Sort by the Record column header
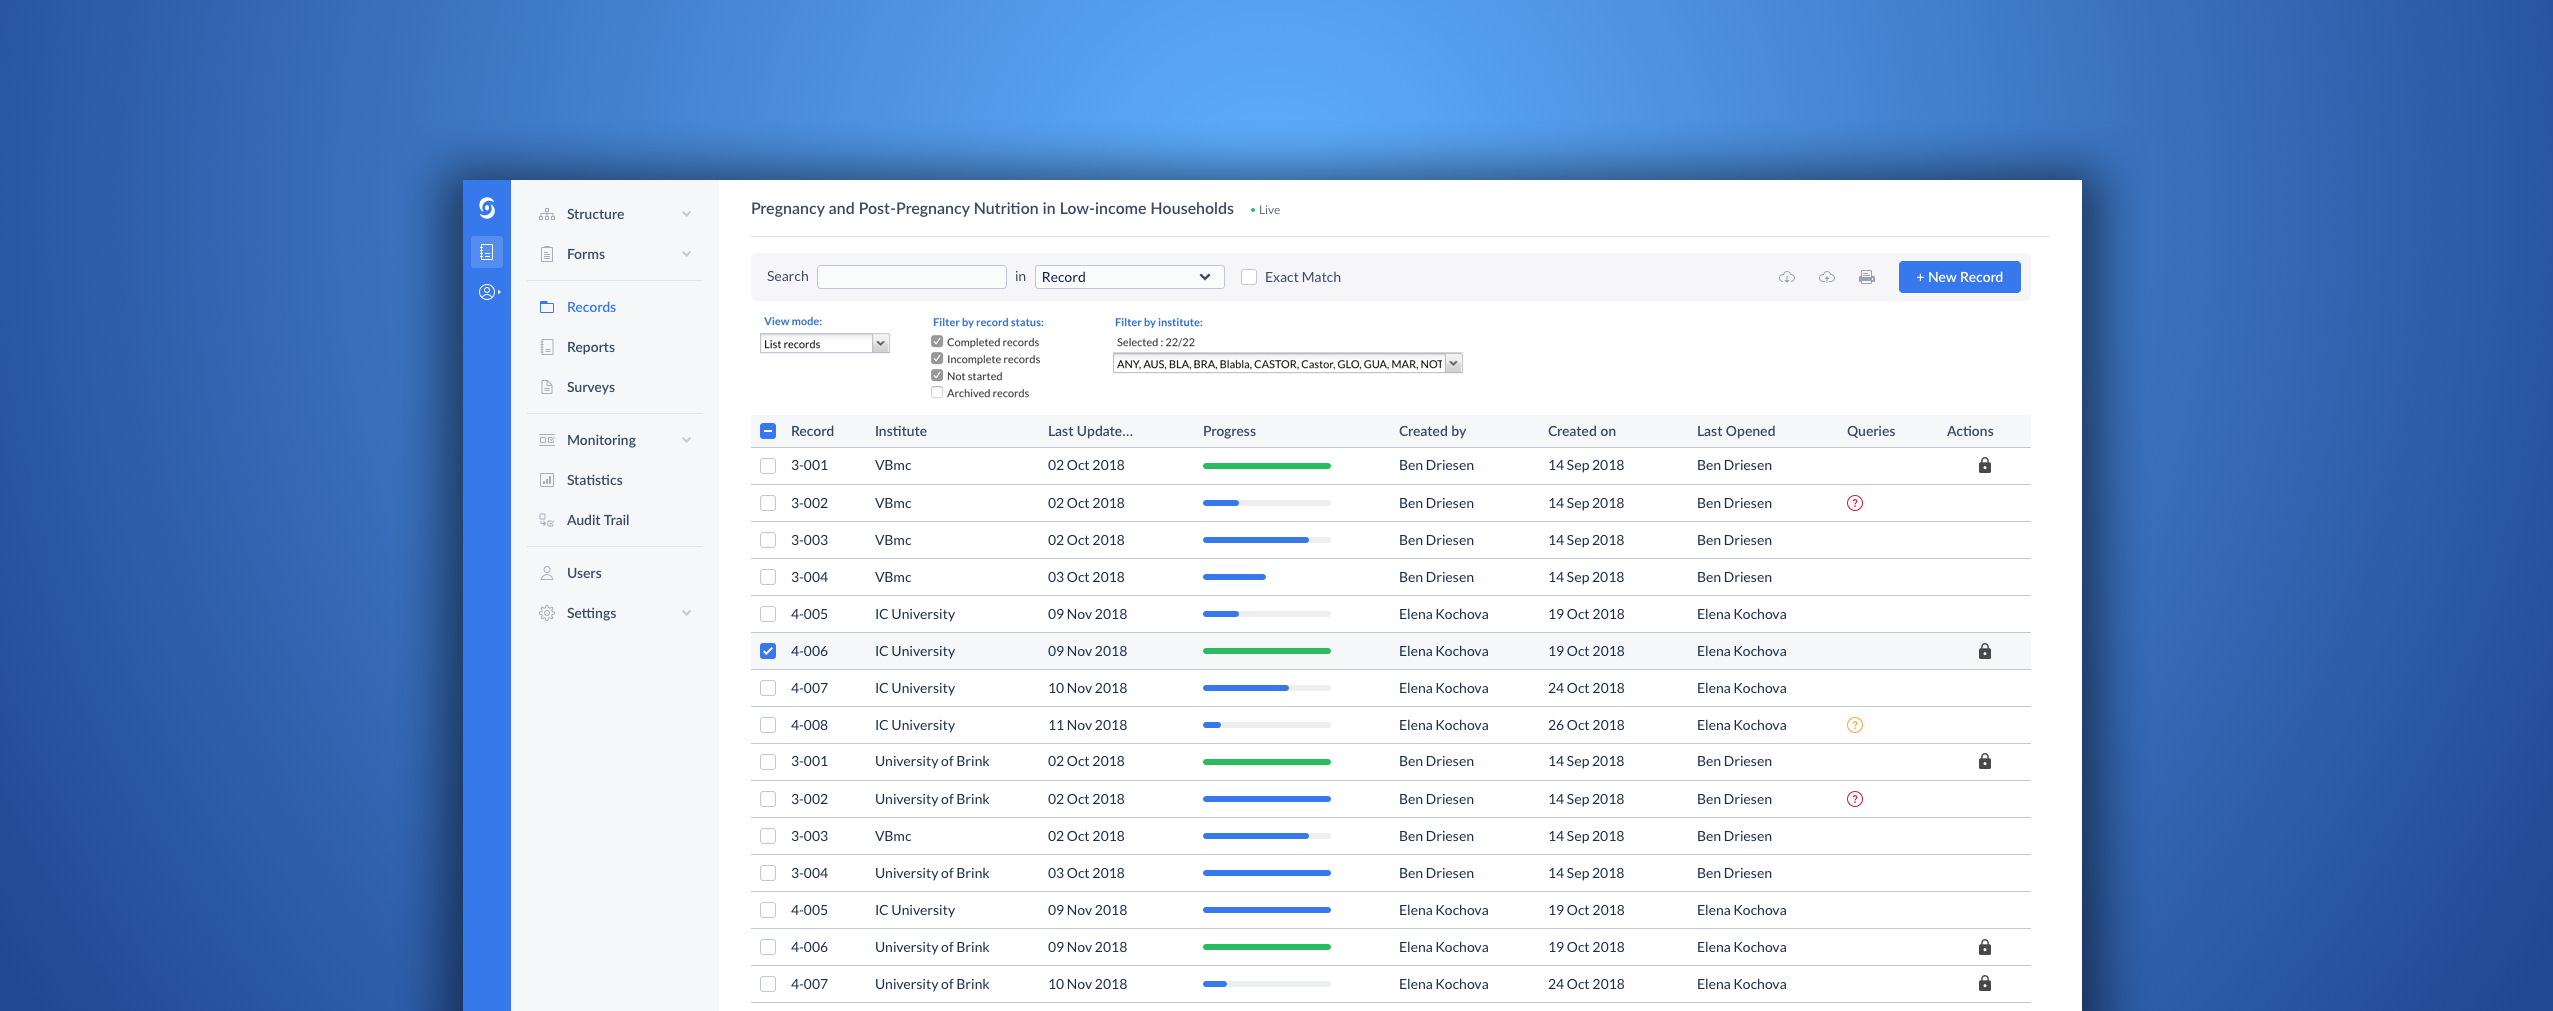2553x1011 pixels. point(812,431)
